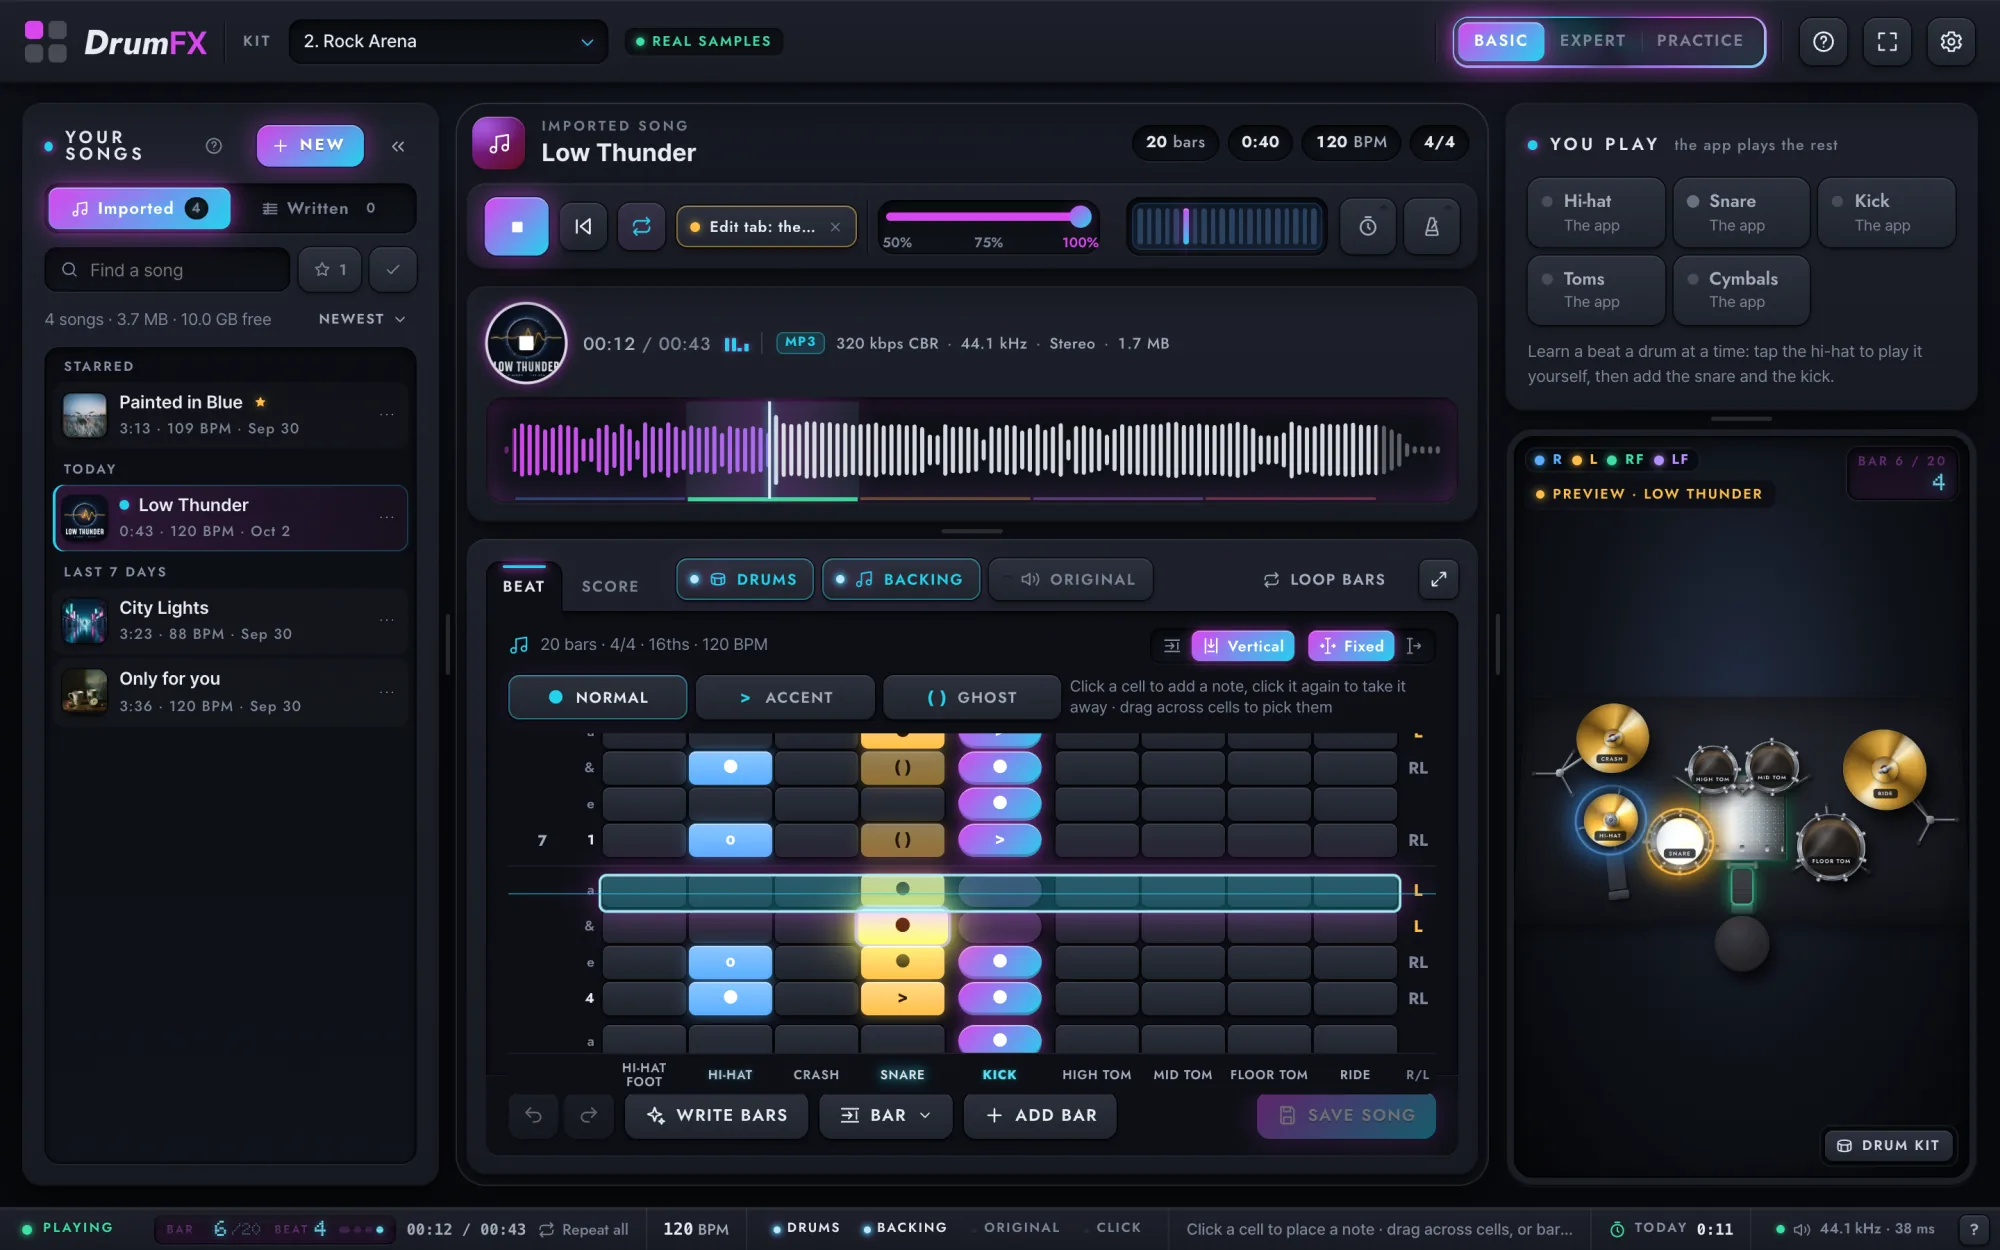Skip back to song start
Viewport: 2000px width, 1250px height.
coord(583,226)
